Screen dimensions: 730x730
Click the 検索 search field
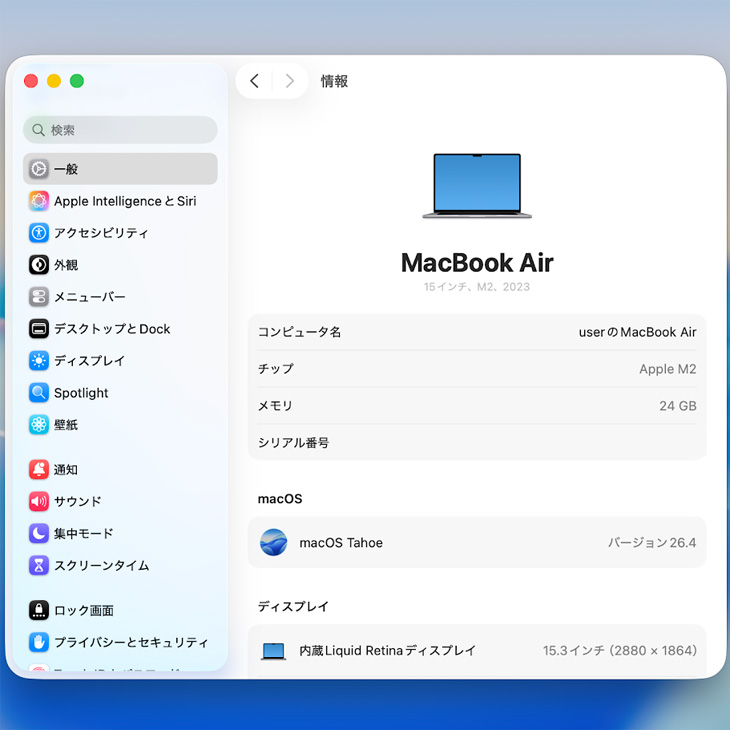coord(120,130)
